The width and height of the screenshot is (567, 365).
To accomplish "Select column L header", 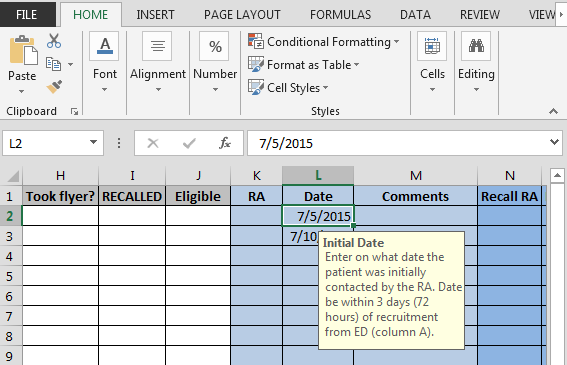I will click(x=318, y=176).
